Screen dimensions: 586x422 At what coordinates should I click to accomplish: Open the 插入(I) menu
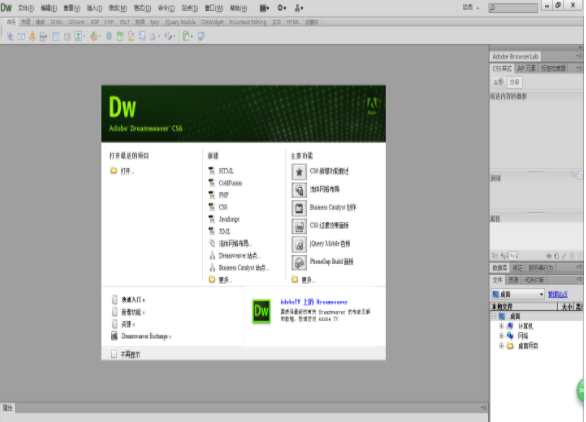[x=95, y=8]
